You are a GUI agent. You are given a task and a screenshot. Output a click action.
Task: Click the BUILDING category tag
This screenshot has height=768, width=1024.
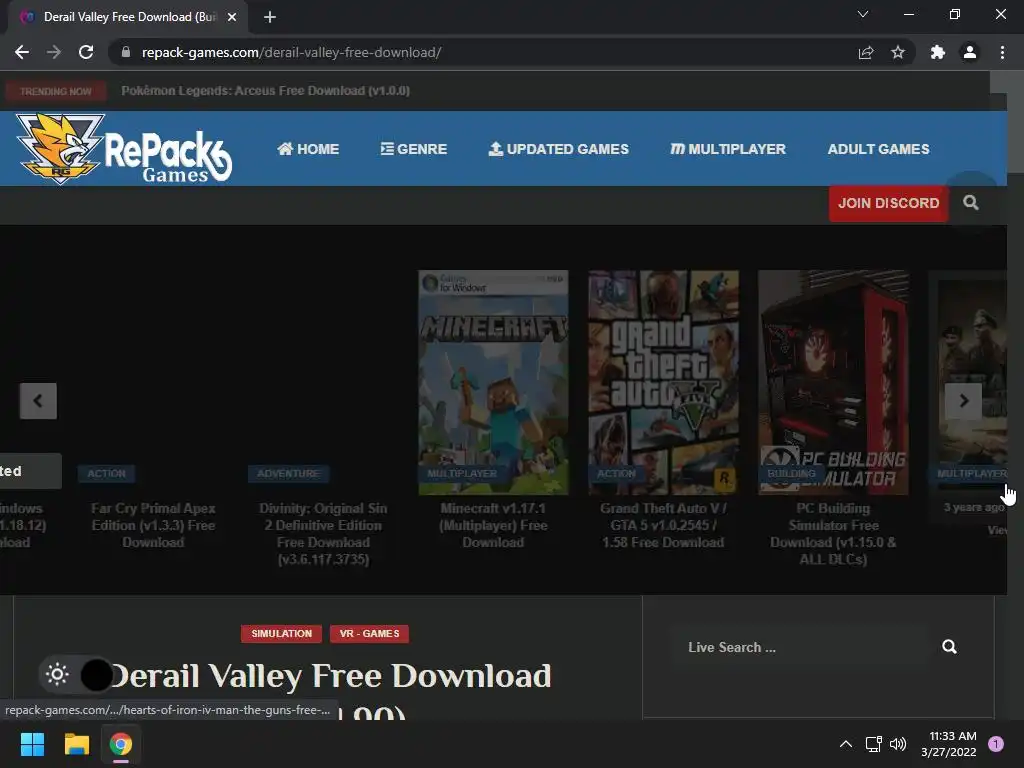point(792,473)
